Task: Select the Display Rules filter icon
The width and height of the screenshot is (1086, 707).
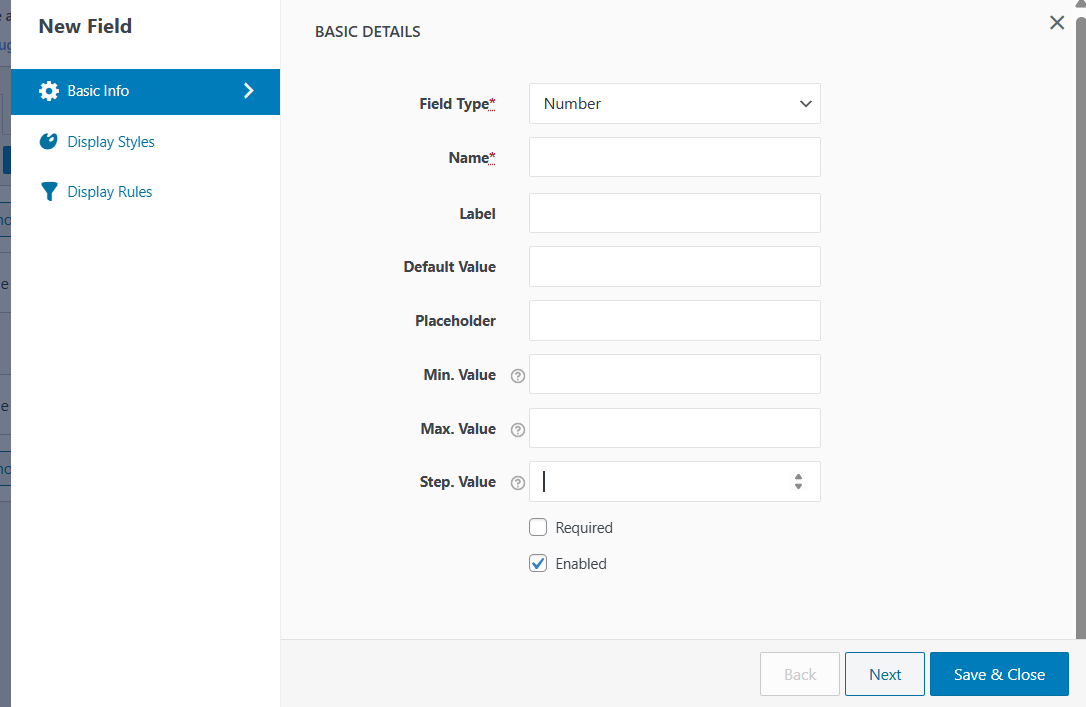Action: (x=48, y=191)
